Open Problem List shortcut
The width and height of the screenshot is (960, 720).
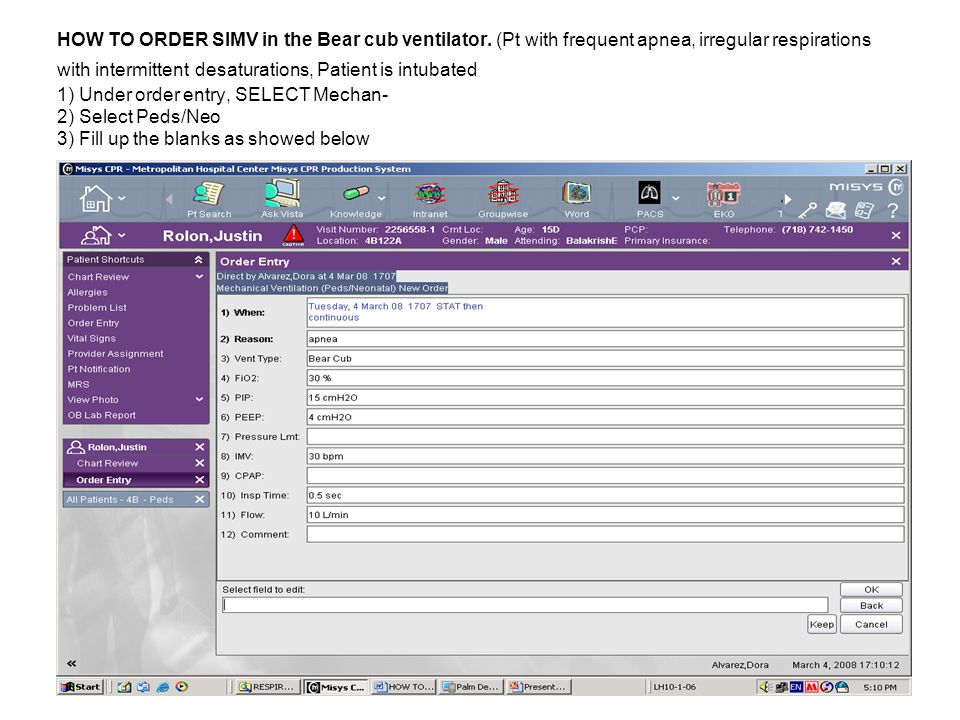coord(97,308)
